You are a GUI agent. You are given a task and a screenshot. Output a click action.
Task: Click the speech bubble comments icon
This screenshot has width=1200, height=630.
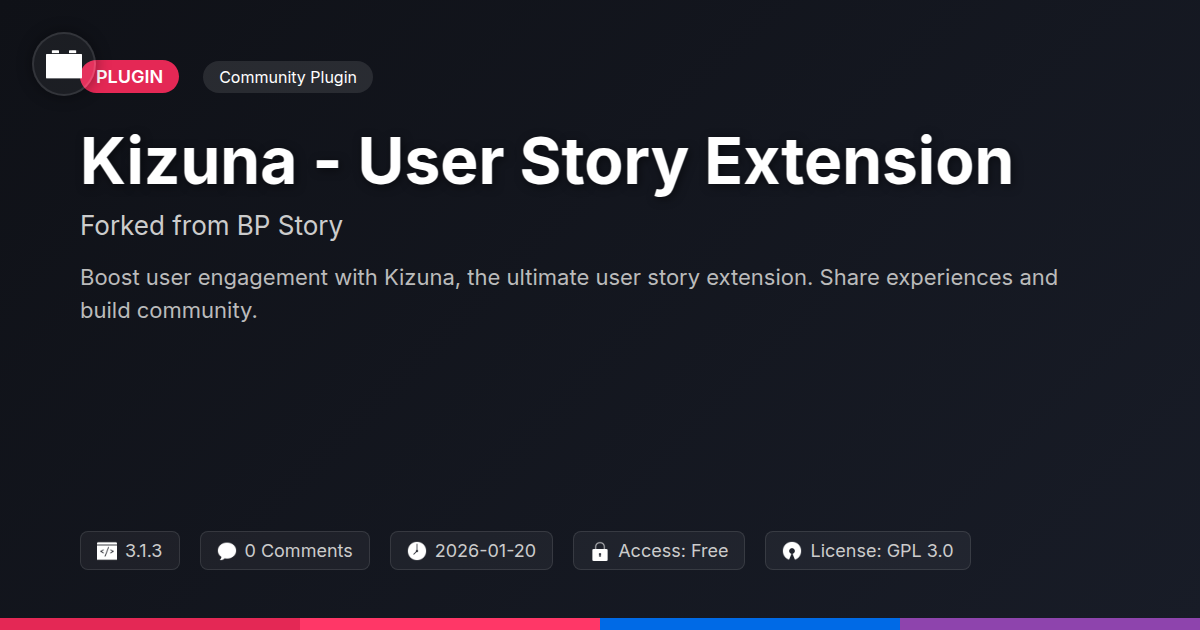tap(227, 551)
